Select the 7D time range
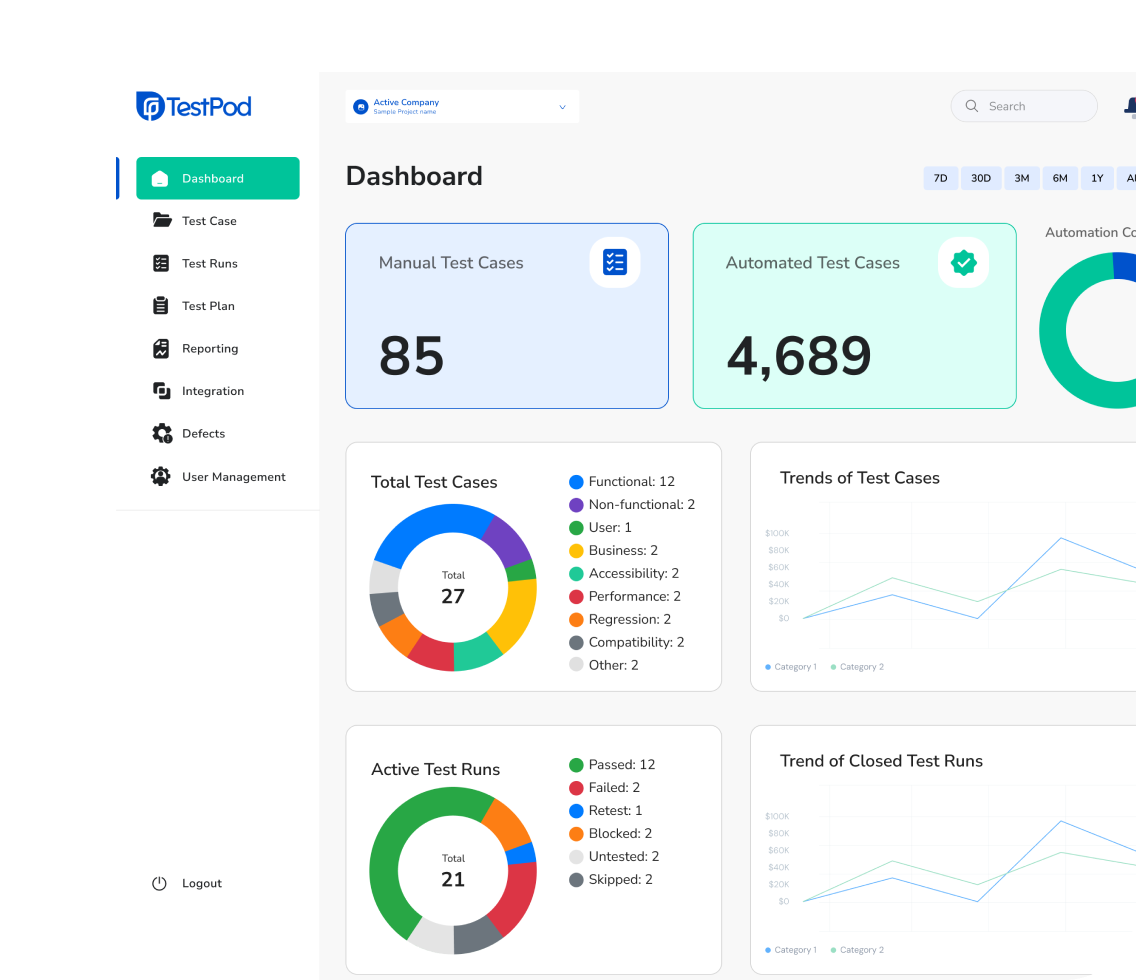 point(940,178)
